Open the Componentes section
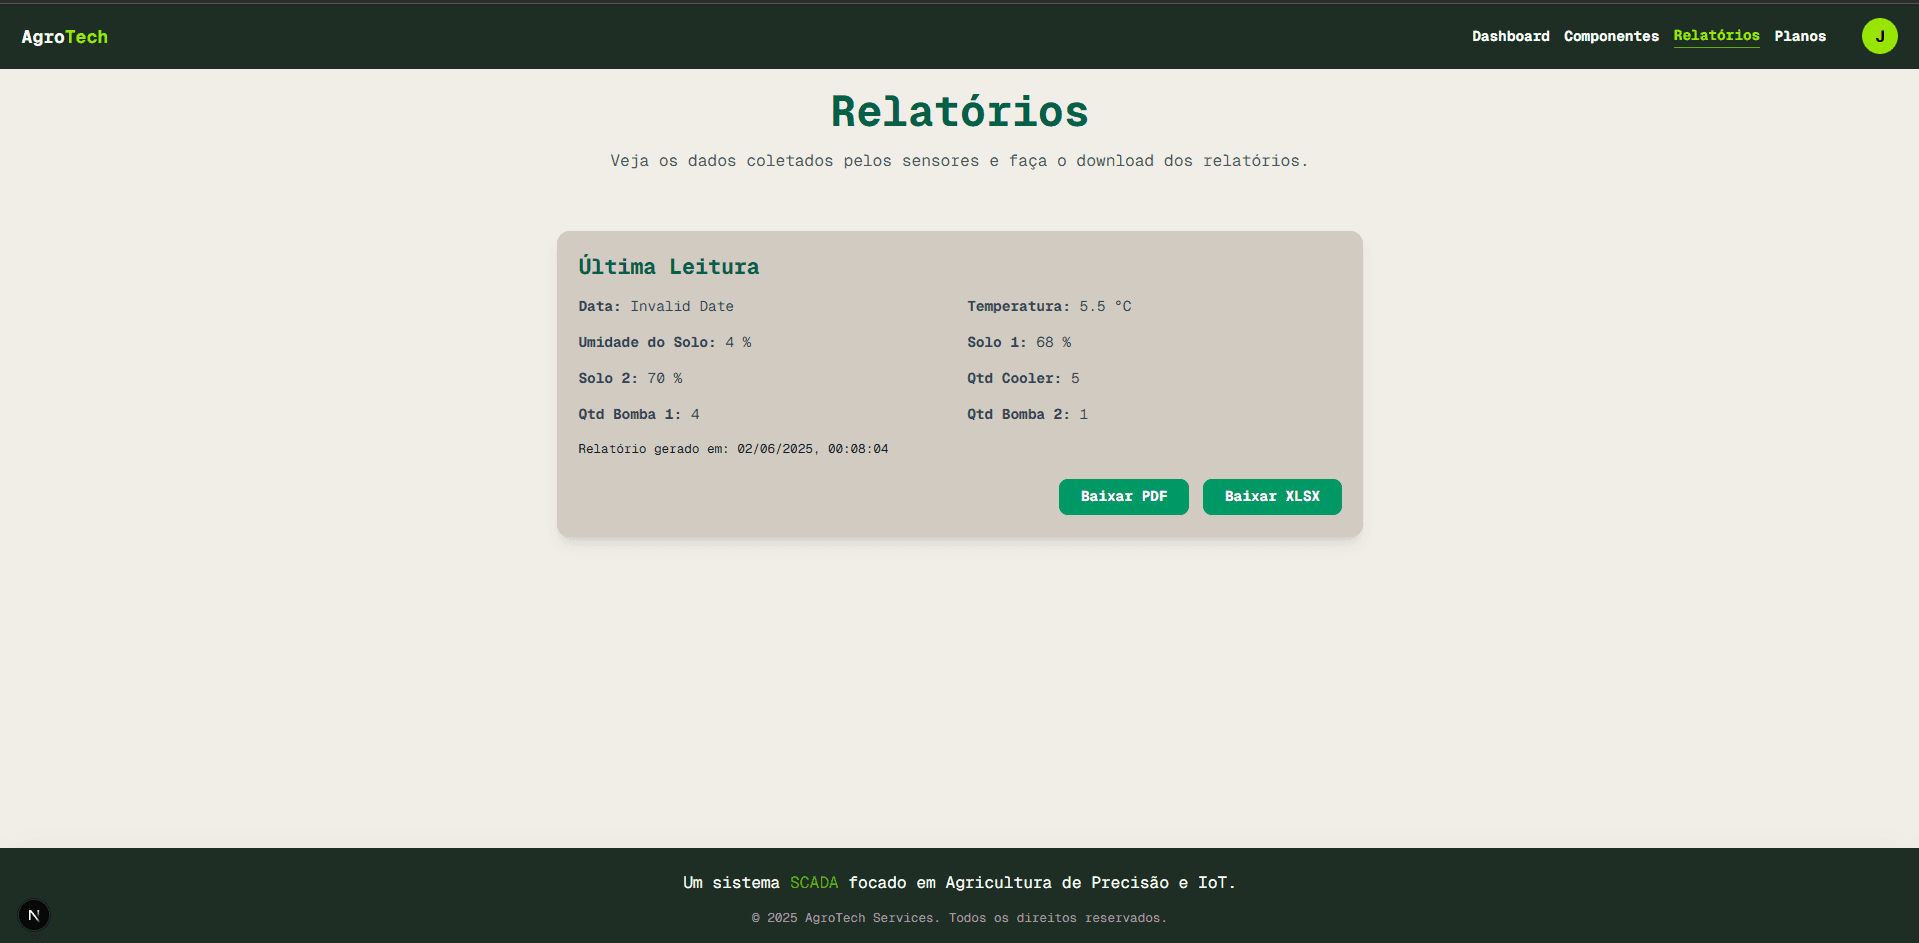Image resolution: width=1919 pixels, height=943 pixels. (1610, 36)
